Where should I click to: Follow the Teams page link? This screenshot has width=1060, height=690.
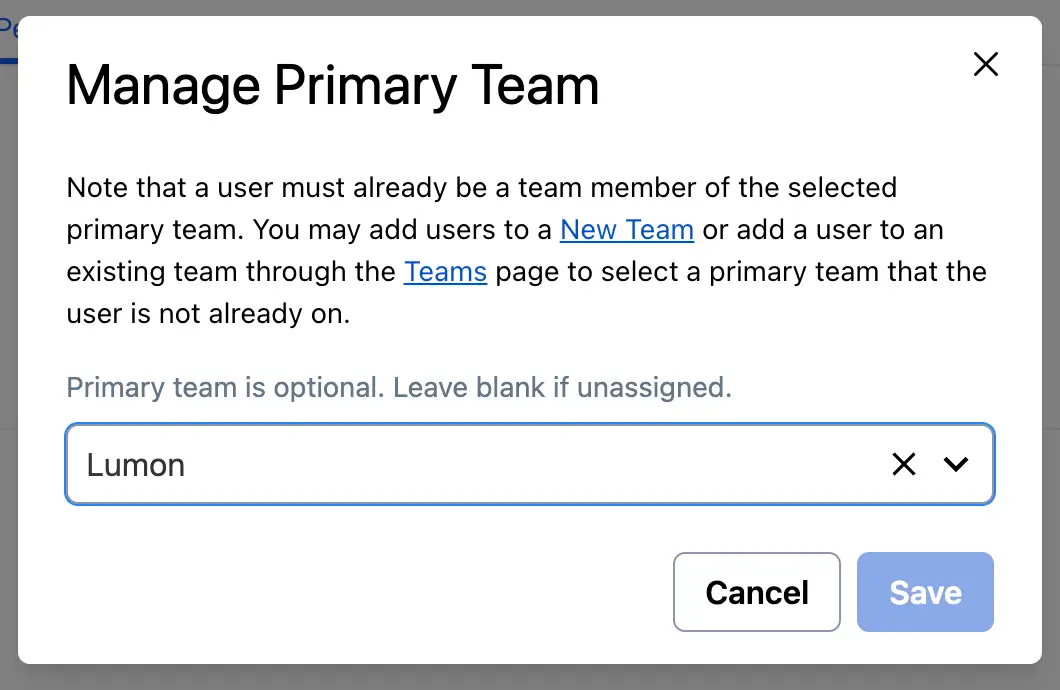(445, 272)
